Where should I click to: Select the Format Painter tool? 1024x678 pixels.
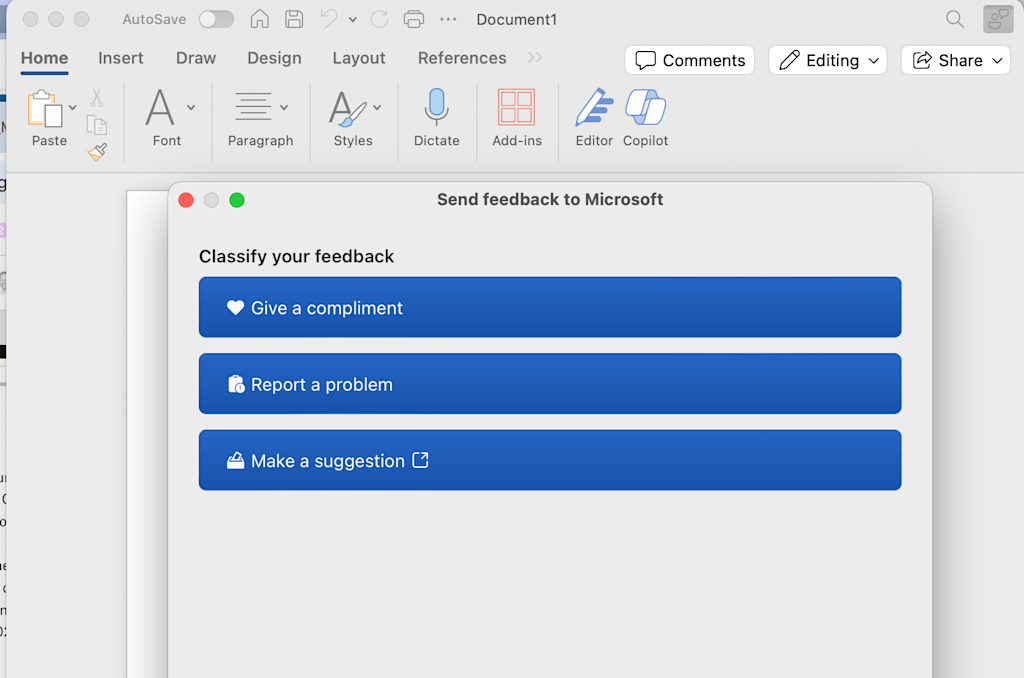[97, 152]
